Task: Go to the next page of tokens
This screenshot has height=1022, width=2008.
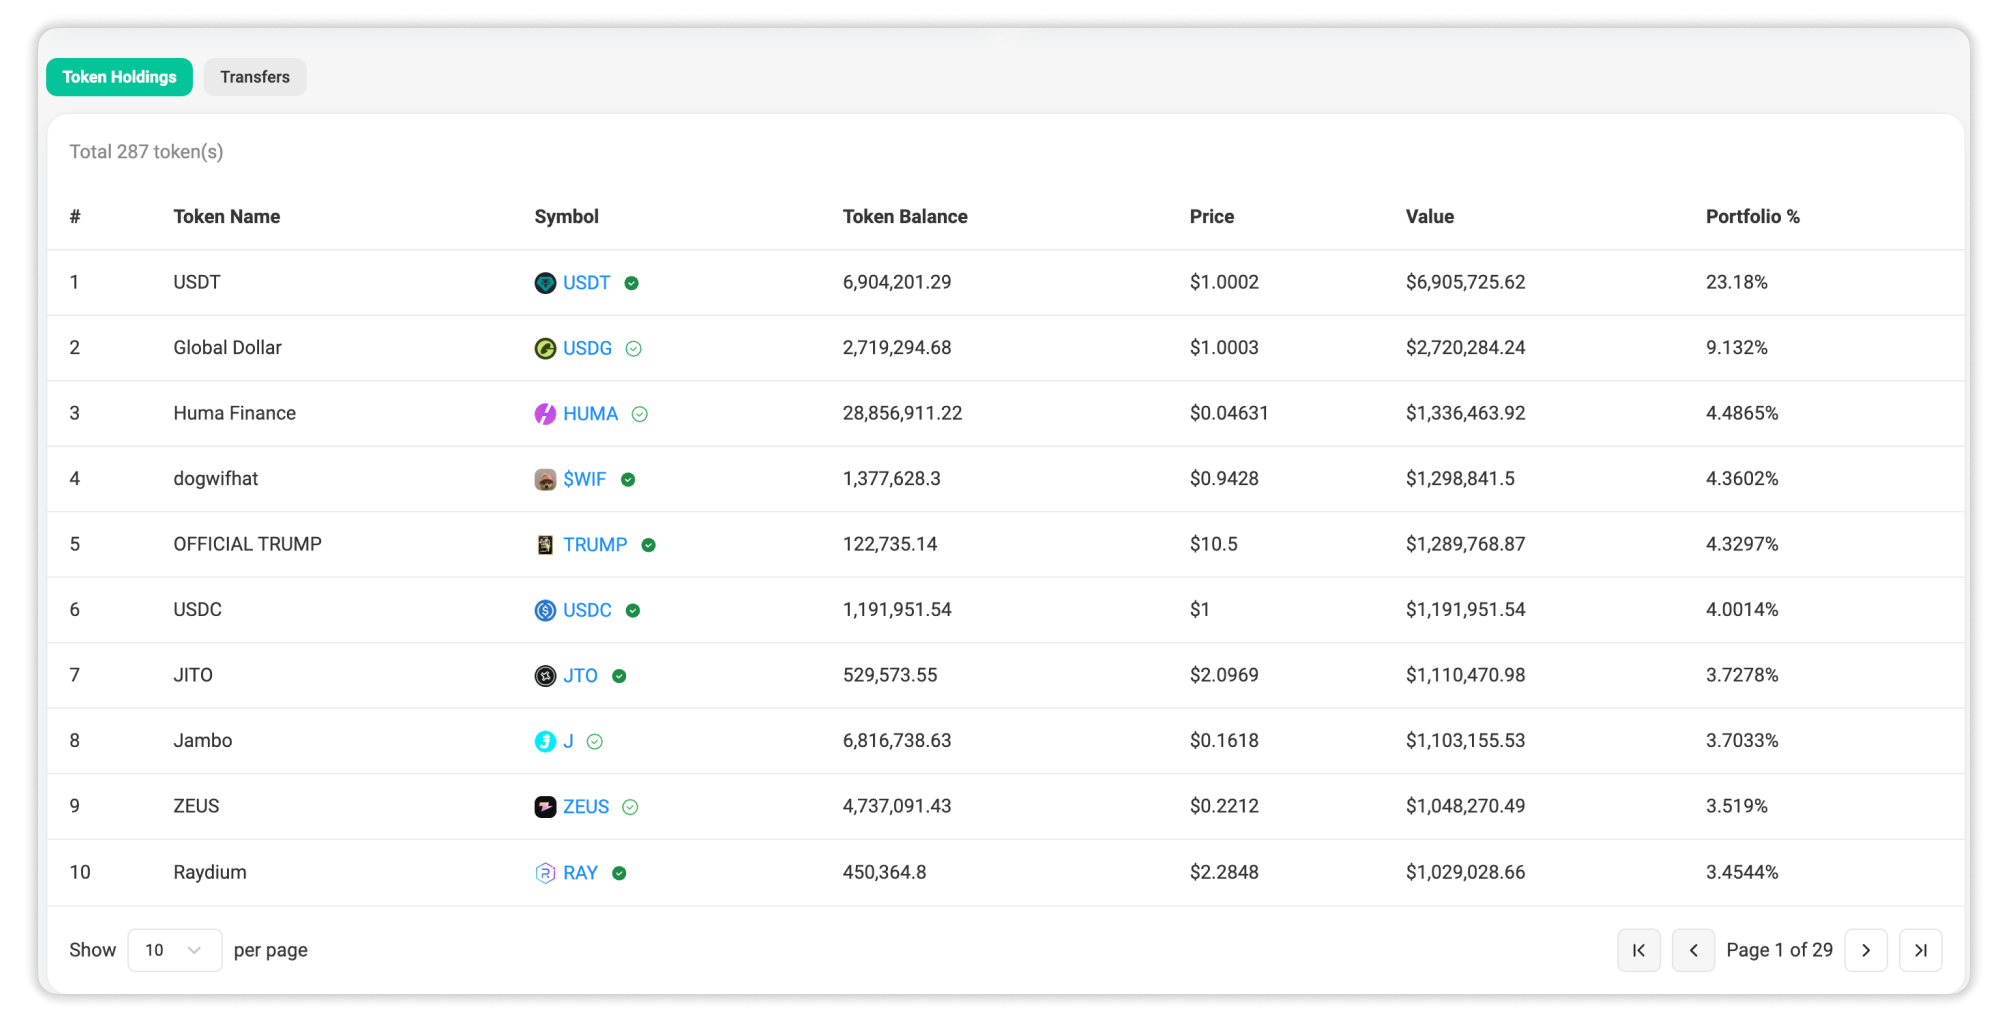Action: point(1866,950)
